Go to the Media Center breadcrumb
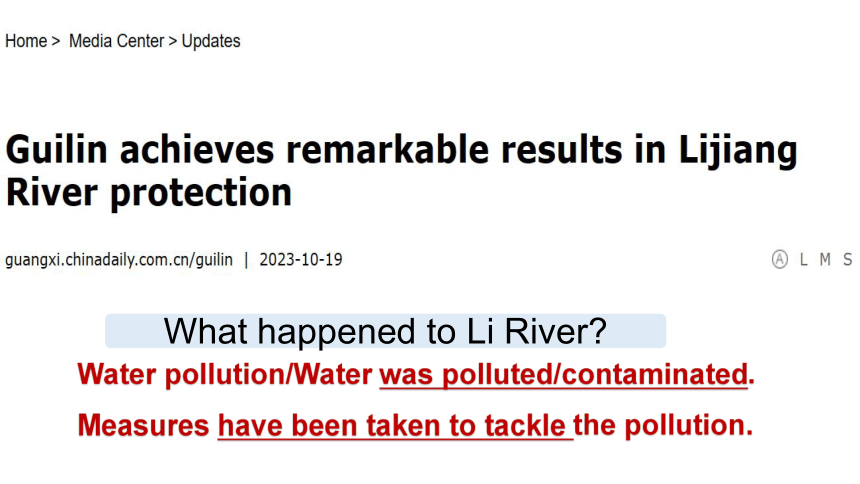This screenshot has width=860, height=484. [x=116, y=41]
